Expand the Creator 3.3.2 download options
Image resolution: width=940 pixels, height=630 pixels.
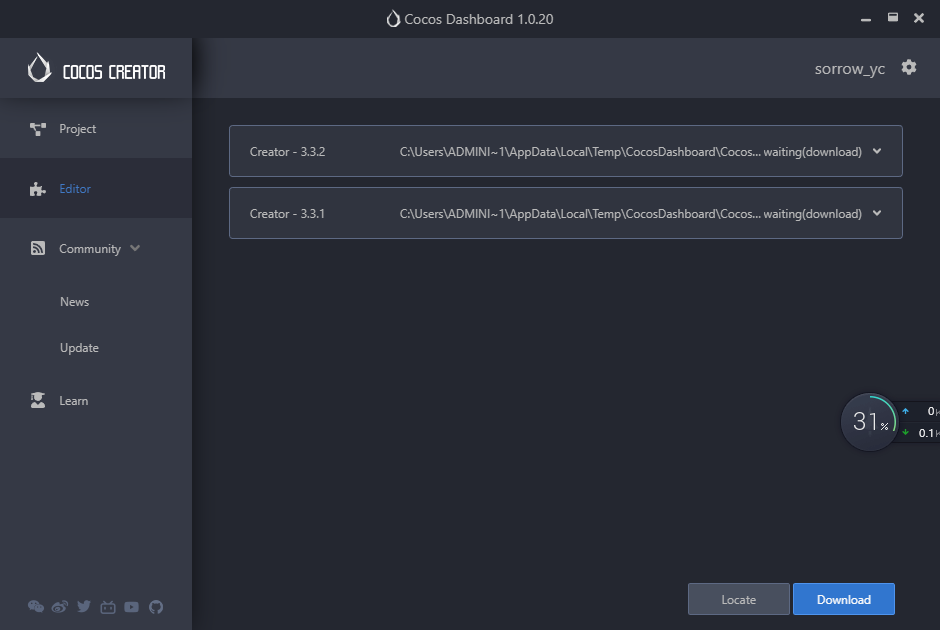click(x=877, y=151)
